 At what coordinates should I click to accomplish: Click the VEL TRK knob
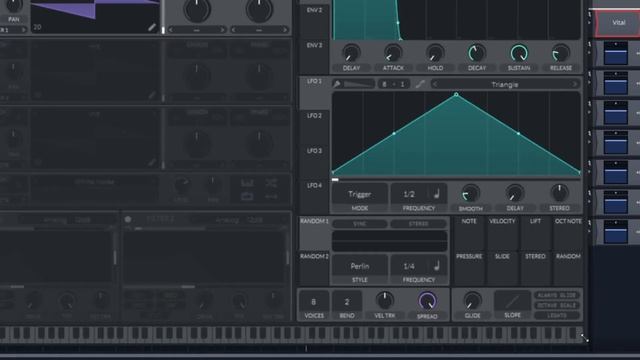[384, 300]
